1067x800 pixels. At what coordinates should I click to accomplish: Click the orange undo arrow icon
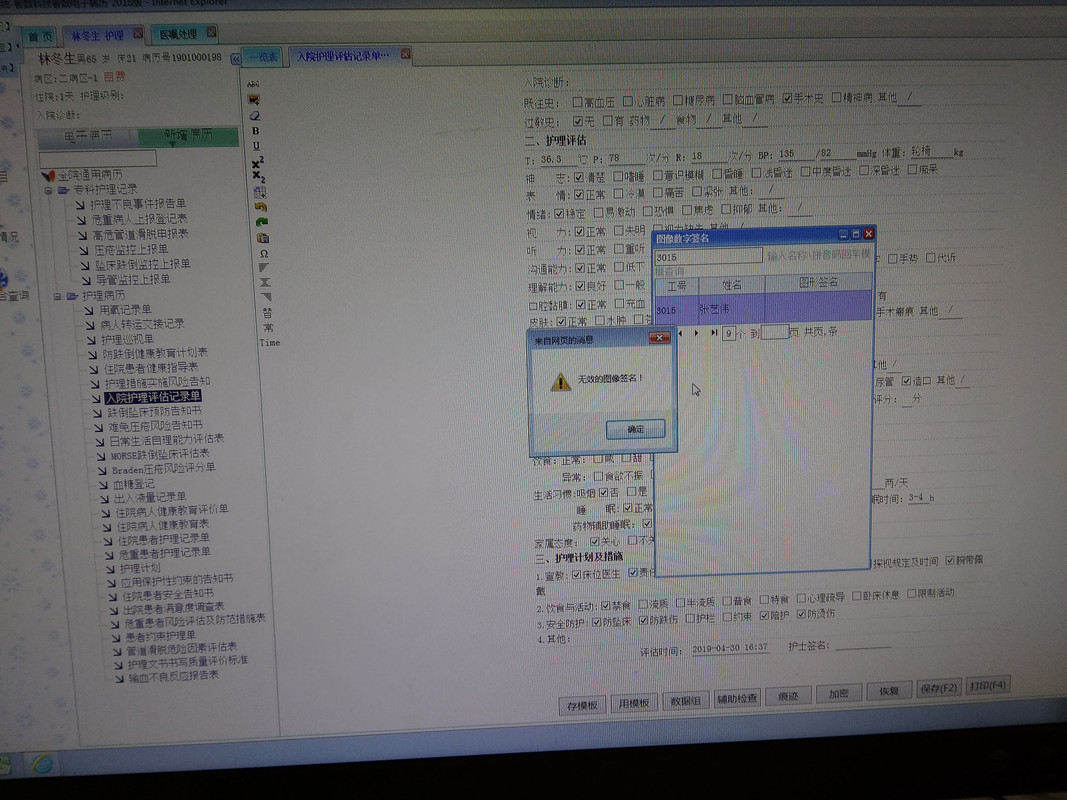click(260, 207)
